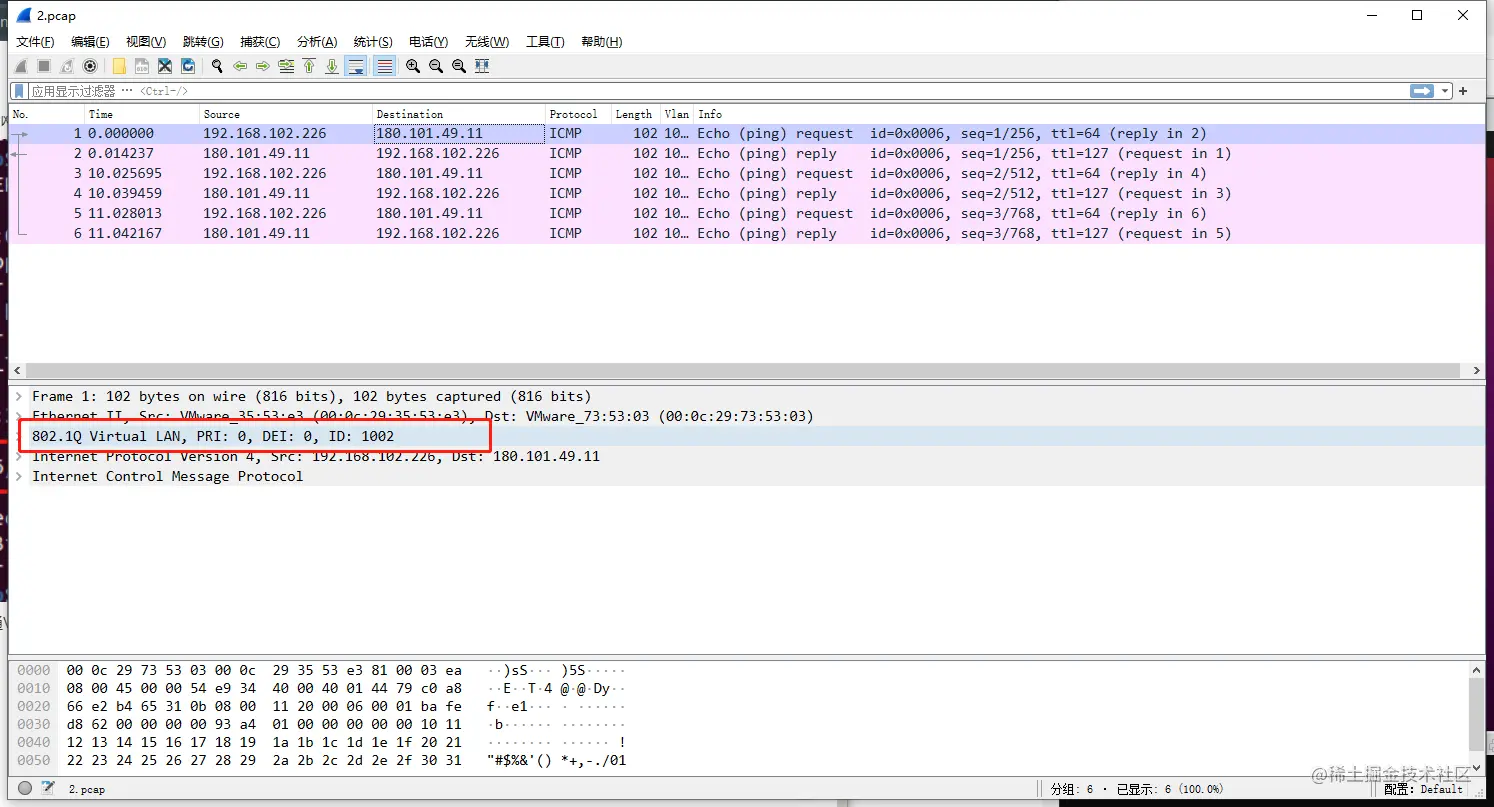
Task: Open capture options gear icon
Action: tap(90, 66)
